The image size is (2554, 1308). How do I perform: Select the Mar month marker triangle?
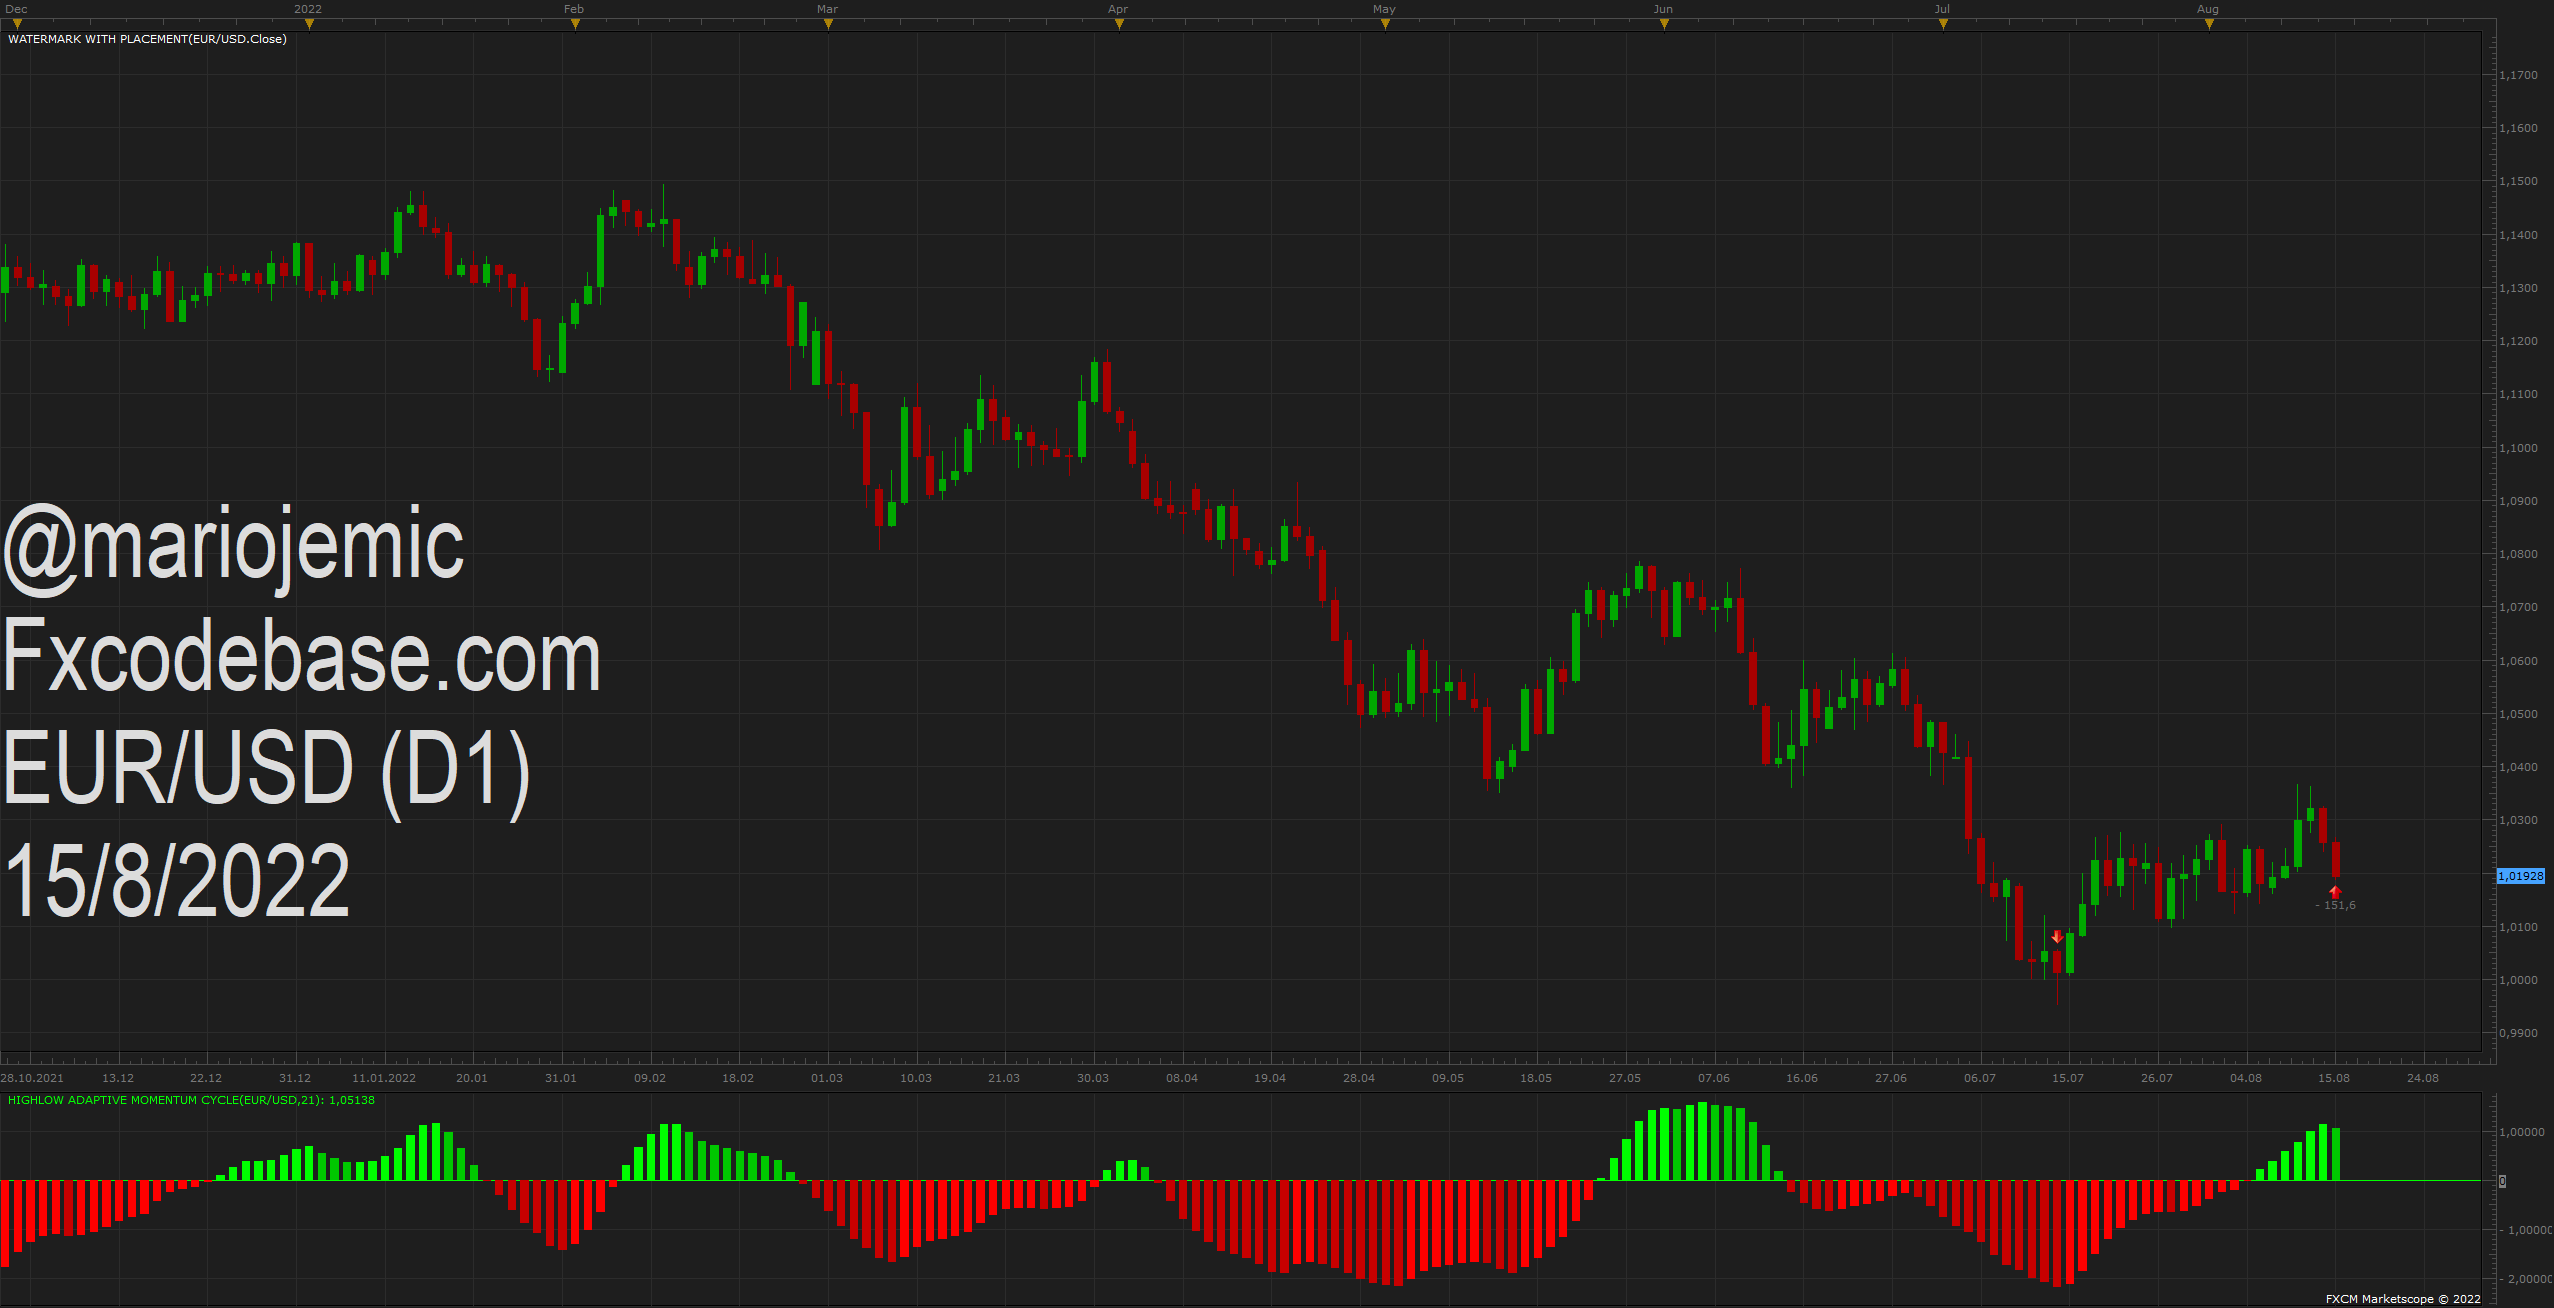click(x=828, y=24)
